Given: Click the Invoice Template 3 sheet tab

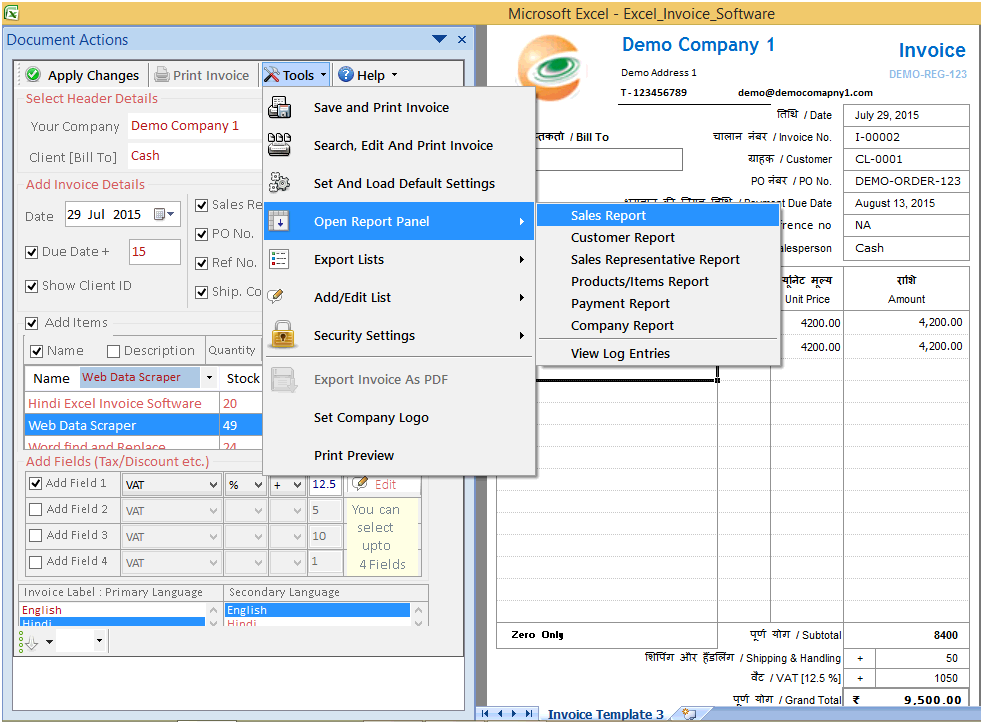Looking at the screenshot, I should pyautogui.click(x=605, y=714).
